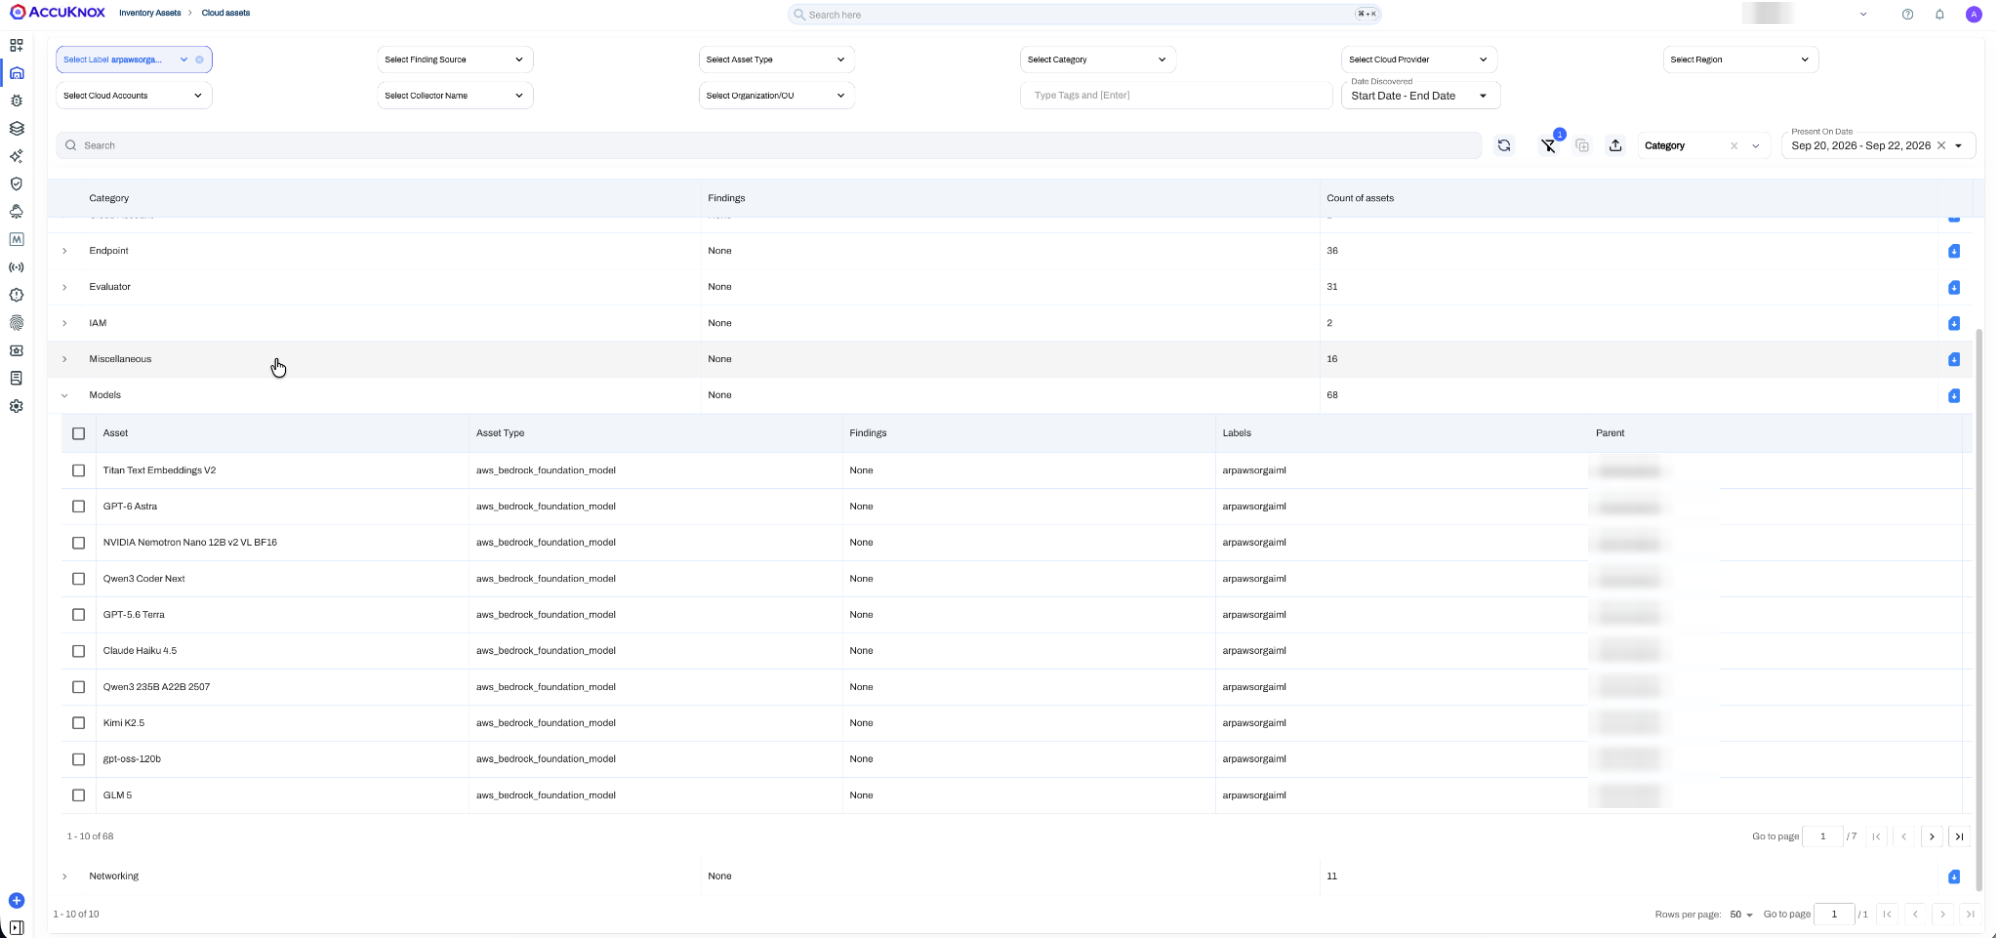This screenshot has height=938, width=1996.
Task: Click the assets Search field
Action: point(769,146)
